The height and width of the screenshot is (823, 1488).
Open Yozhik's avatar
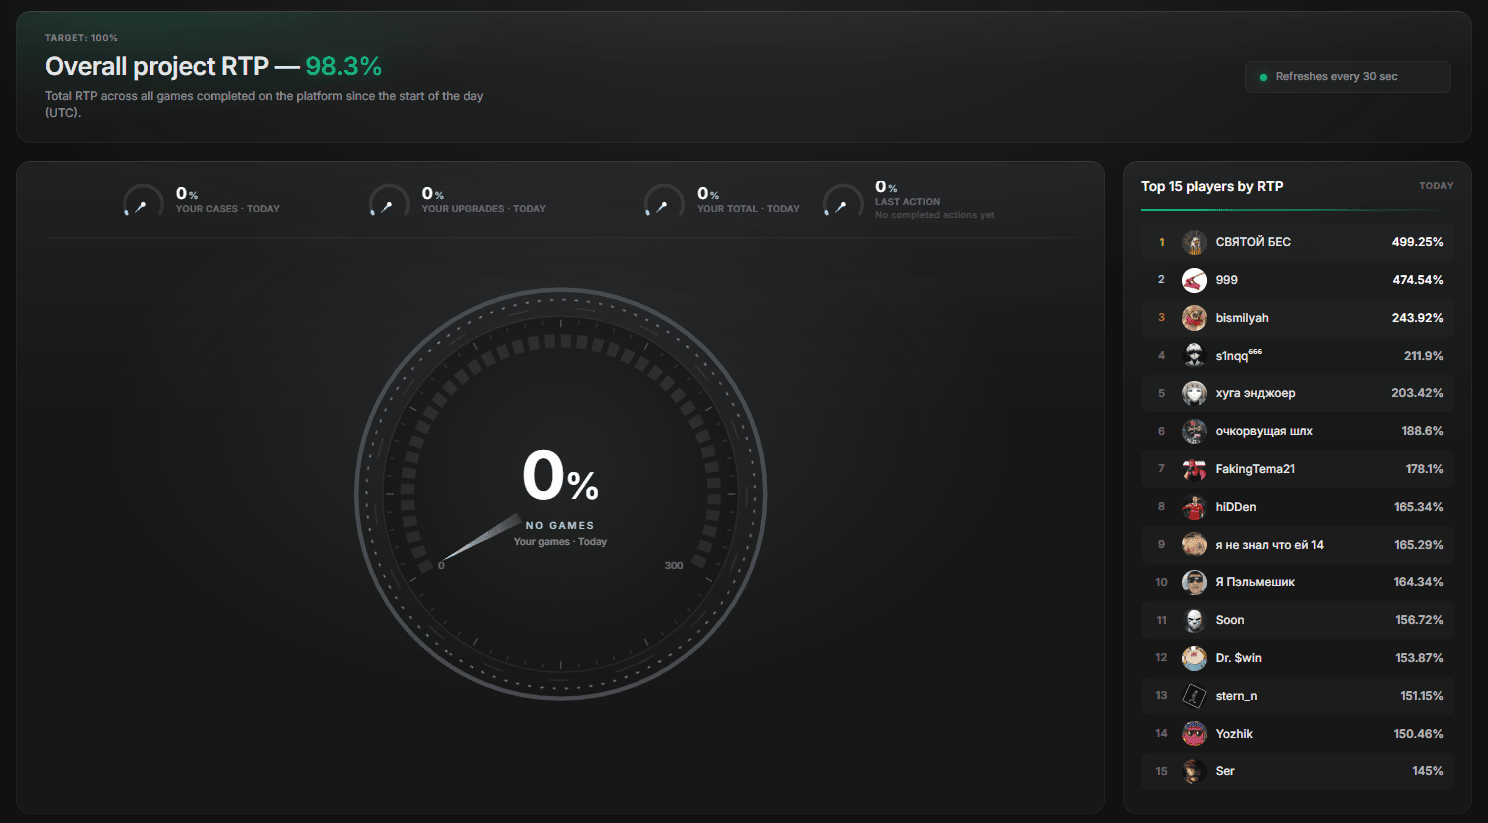click(x=1194, y=734)
